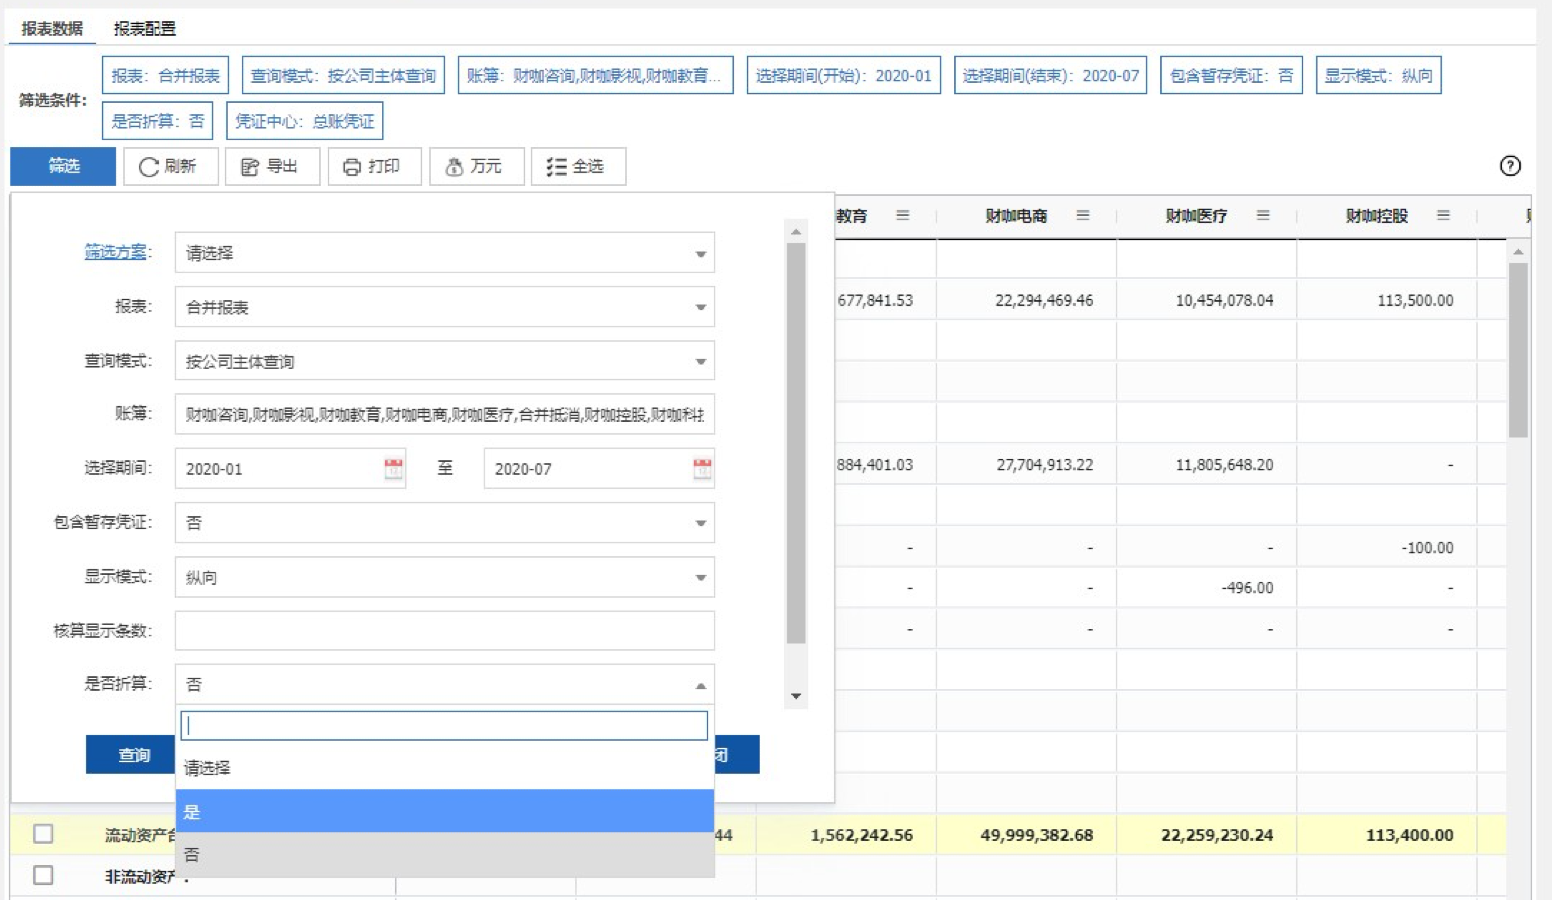Click the help question mark icon
Screen dimensions: 1552x900
[x=1510, y=166]
